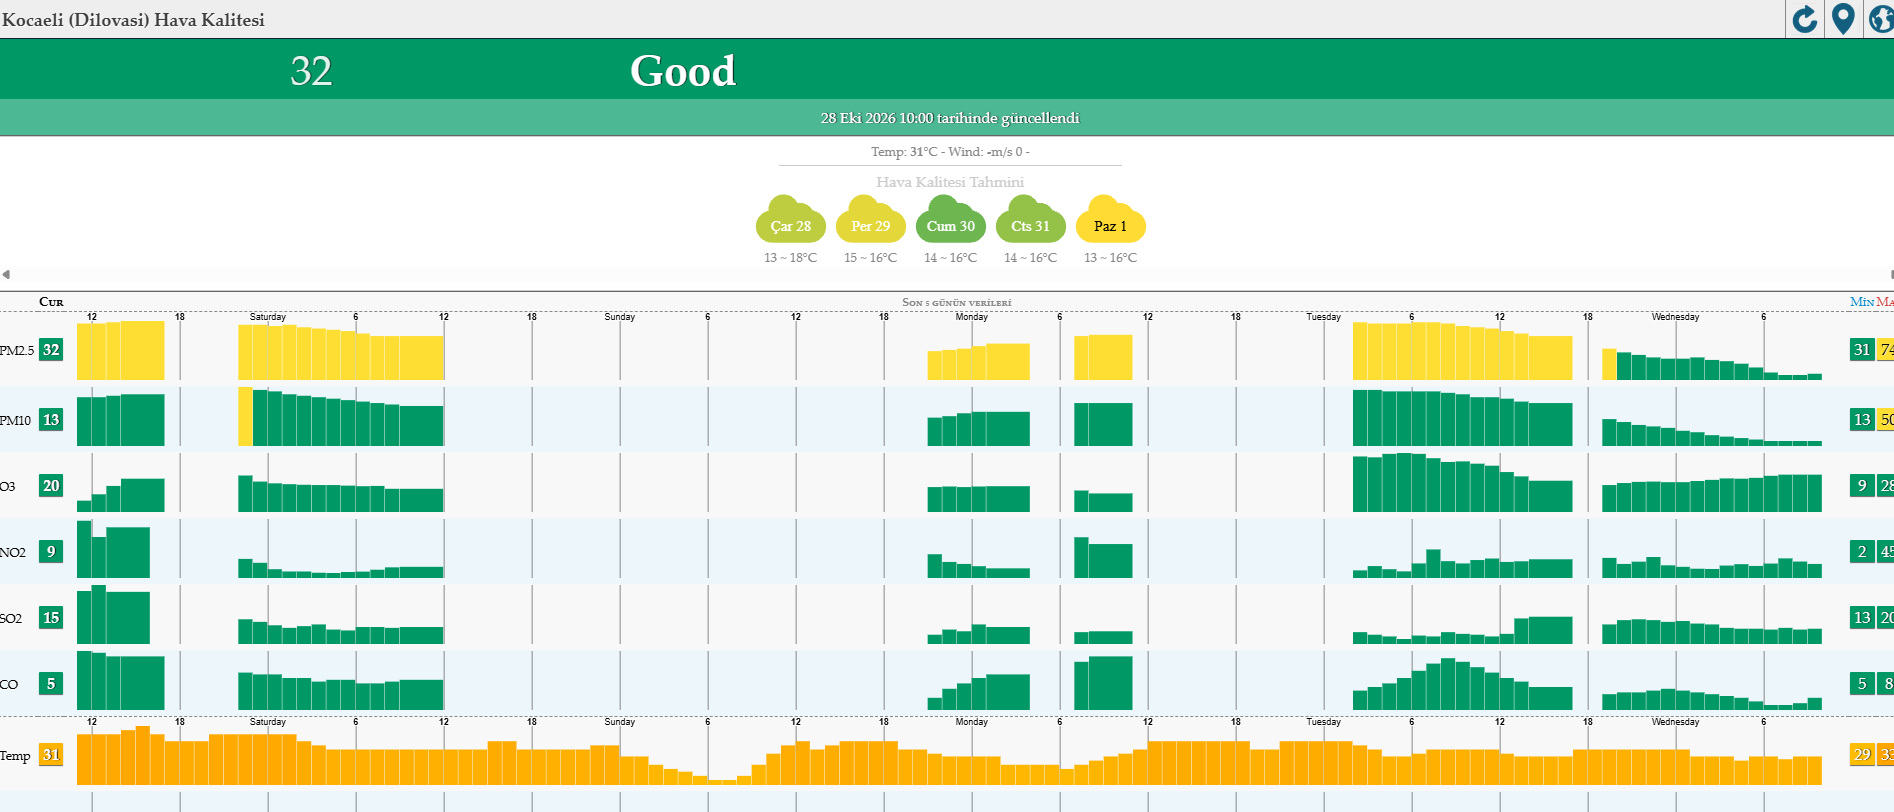Click the Temp and Wind info line
Image resolution: width=1894 pixels, height=812 pixels.
click(x=950, y=152)
